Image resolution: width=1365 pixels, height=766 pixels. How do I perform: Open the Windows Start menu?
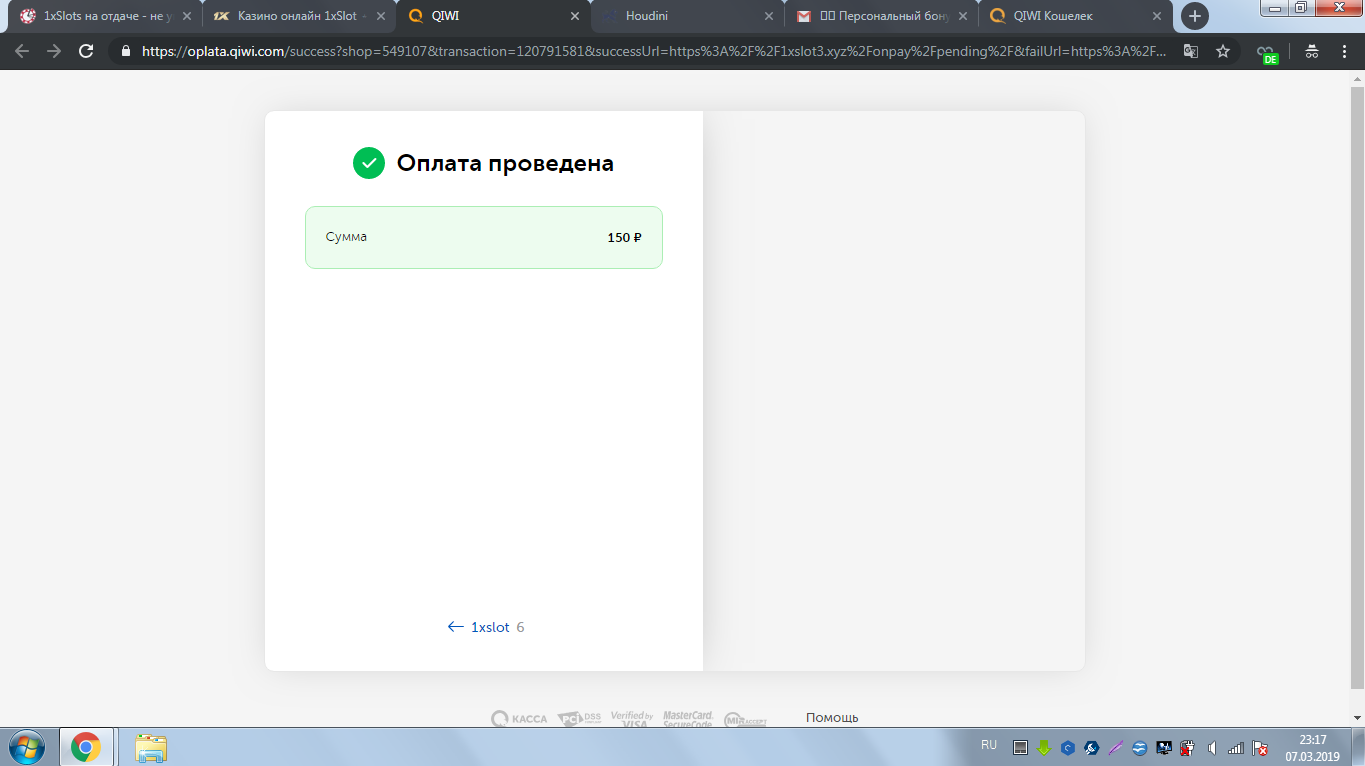[x=27, y=747]
